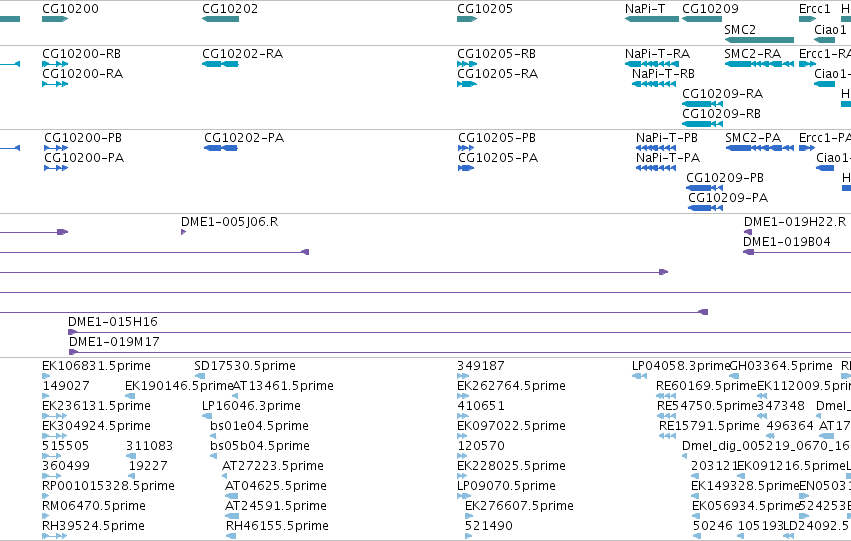The height and width of the screenshot is (541, 851).
Task: Click the AT27223.5prime EST label
Action: coord(272,467)
